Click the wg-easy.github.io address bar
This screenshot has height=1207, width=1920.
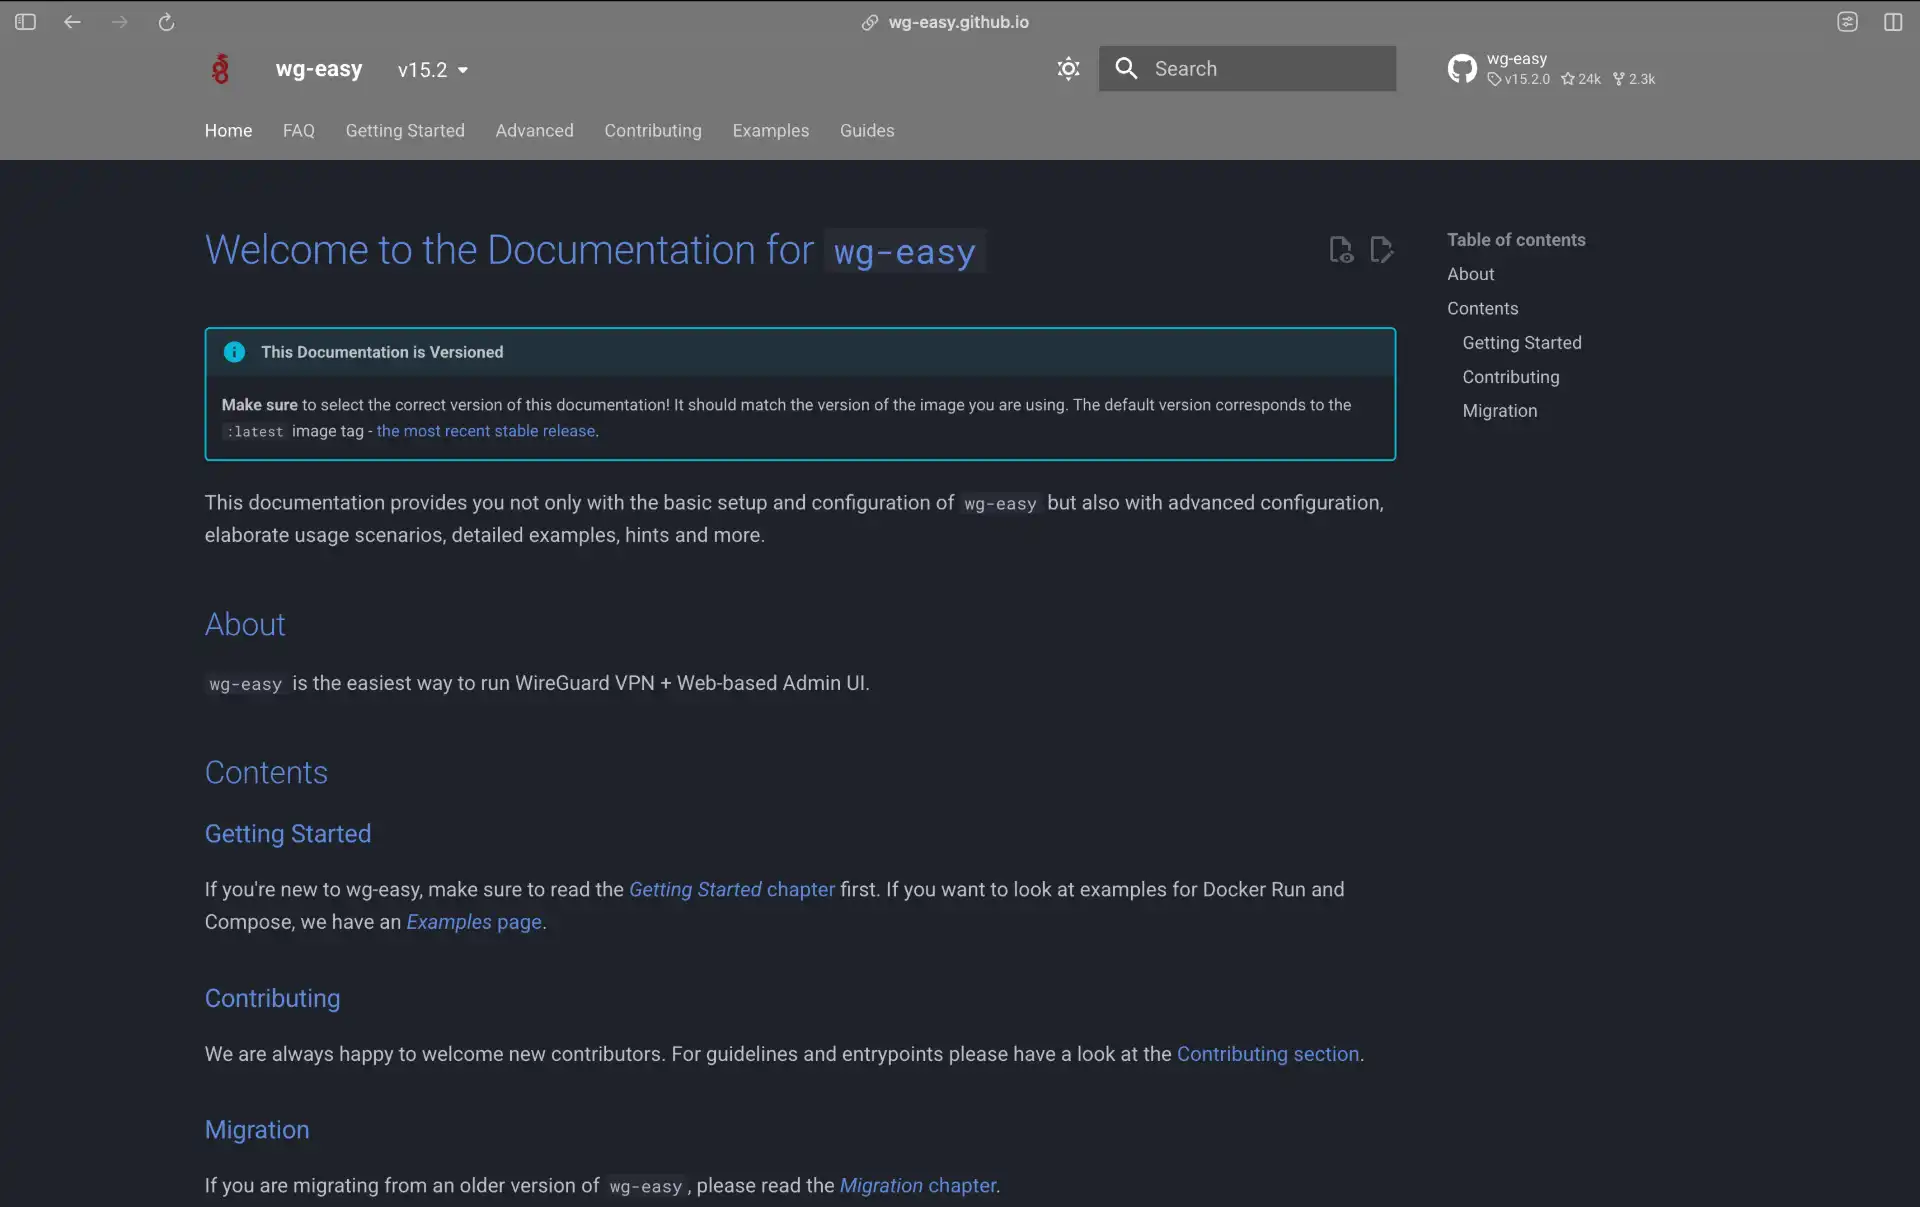pyautogui.click(x=957, y=22)
